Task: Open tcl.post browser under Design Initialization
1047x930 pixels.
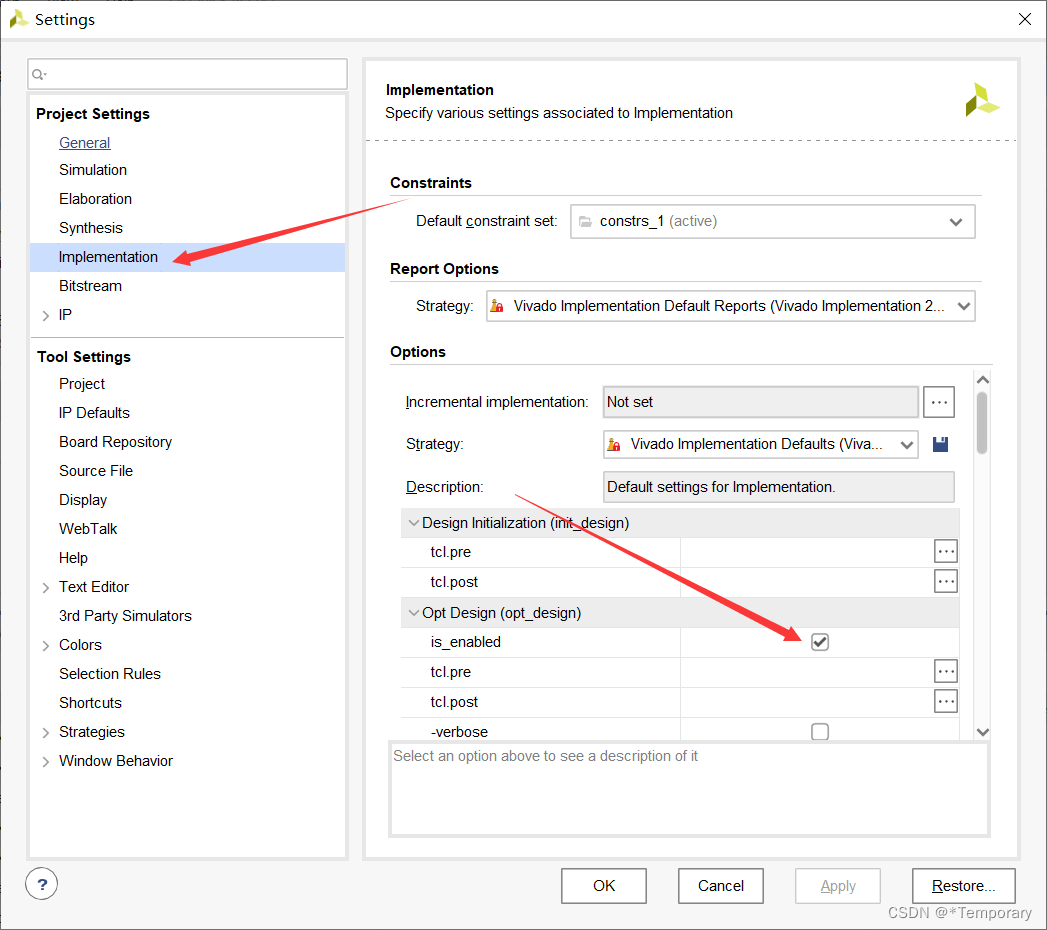Action: click(x=945, y=581)
